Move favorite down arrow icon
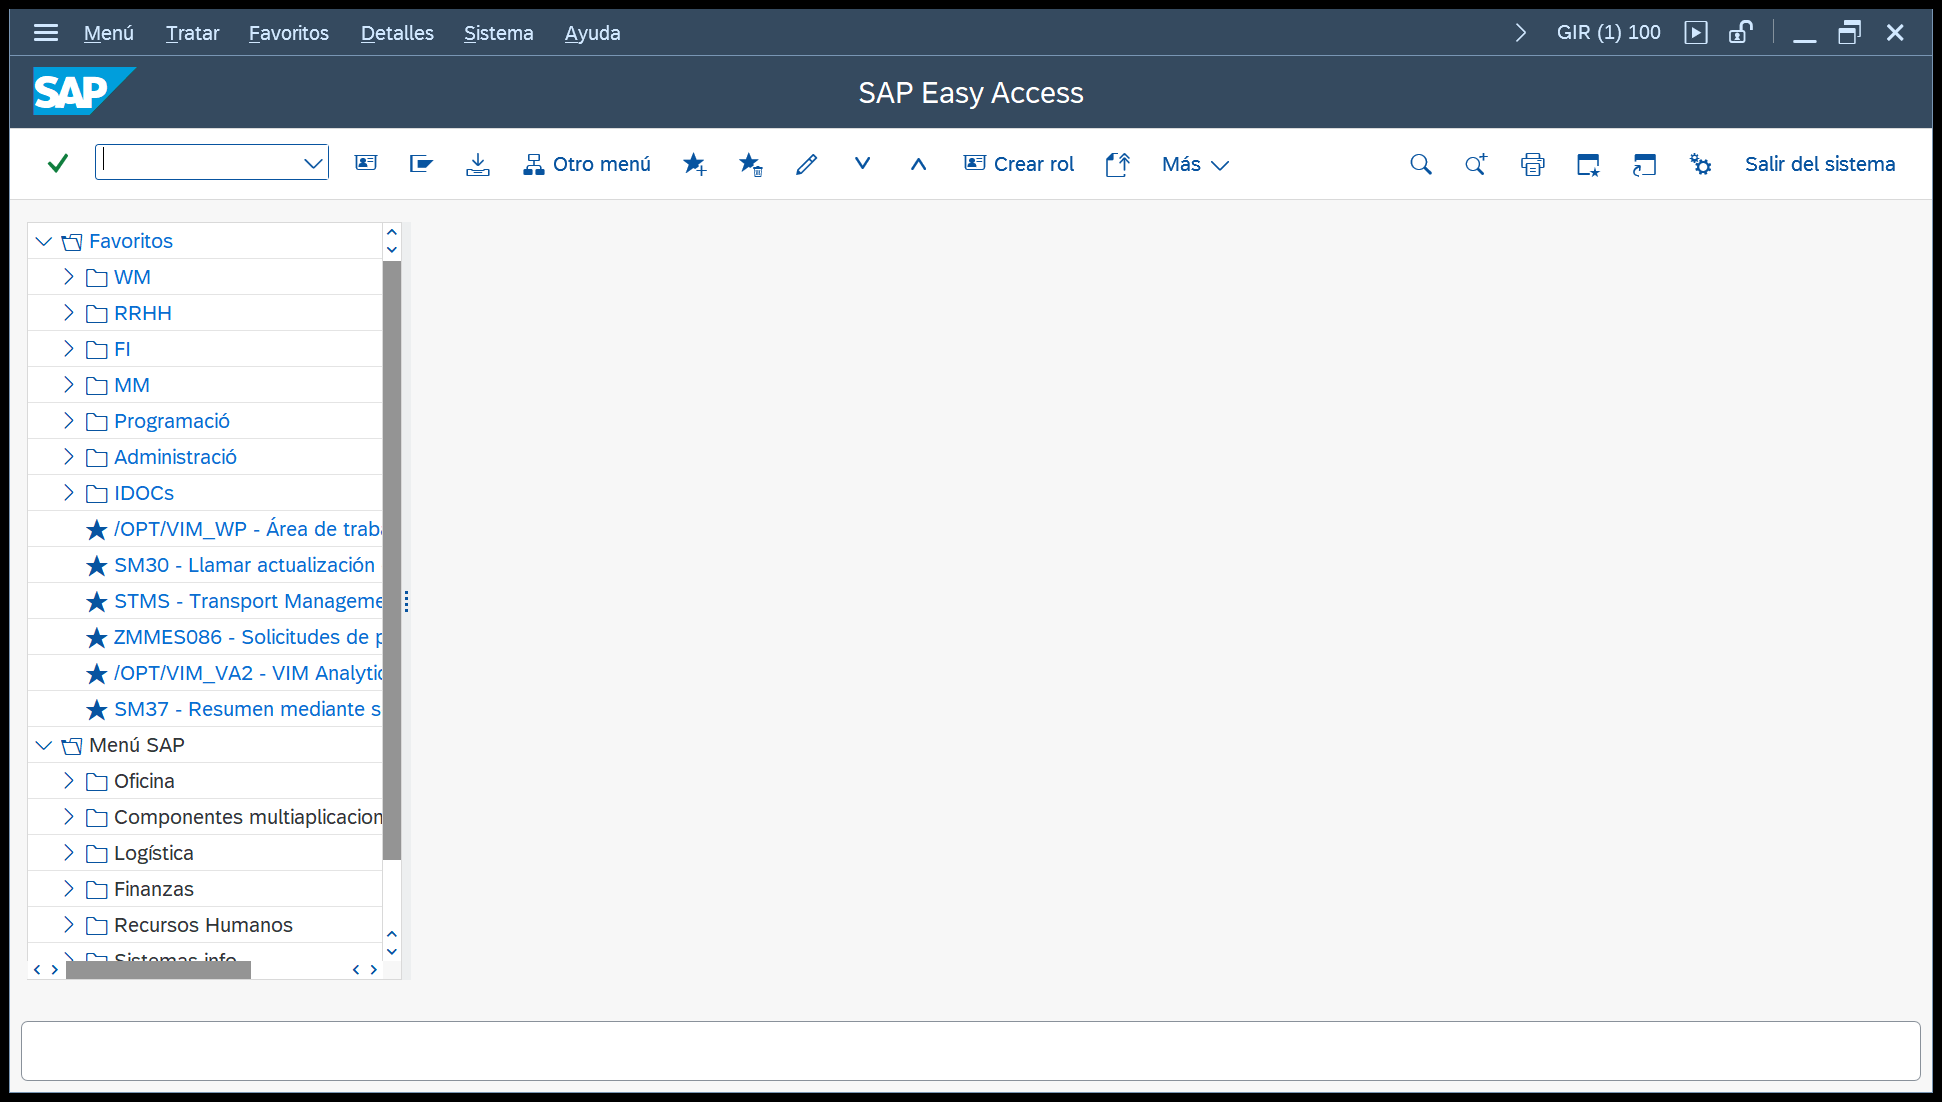This screenshot has height=1102, width=1942. 862,163
